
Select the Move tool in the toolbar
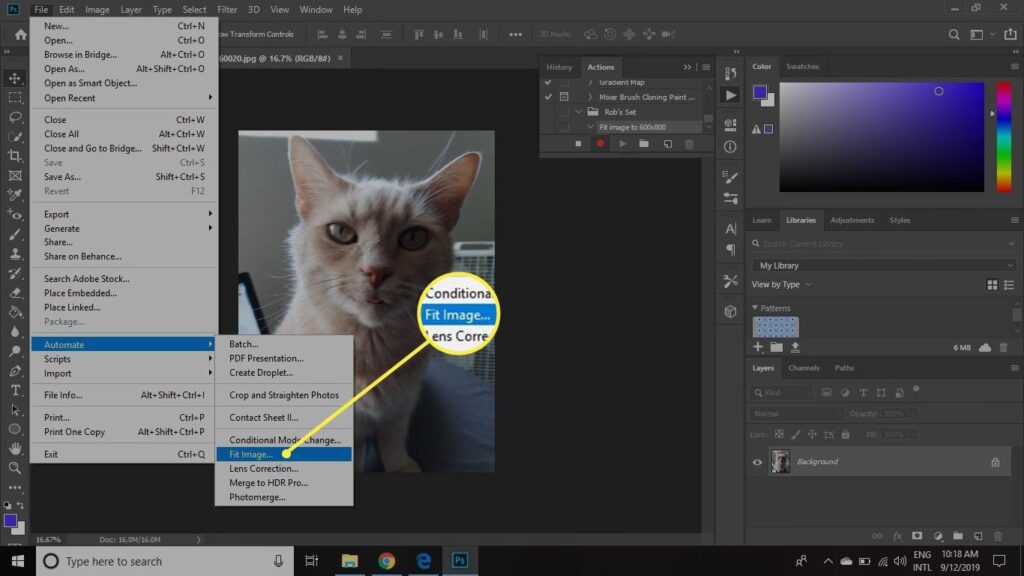tap(15, 78)
